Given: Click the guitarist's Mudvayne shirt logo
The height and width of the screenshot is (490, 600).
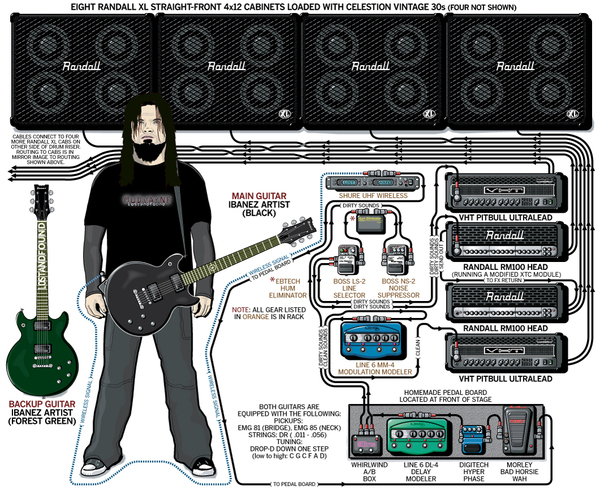Looking at the screenshot, I should coord(147,200).
